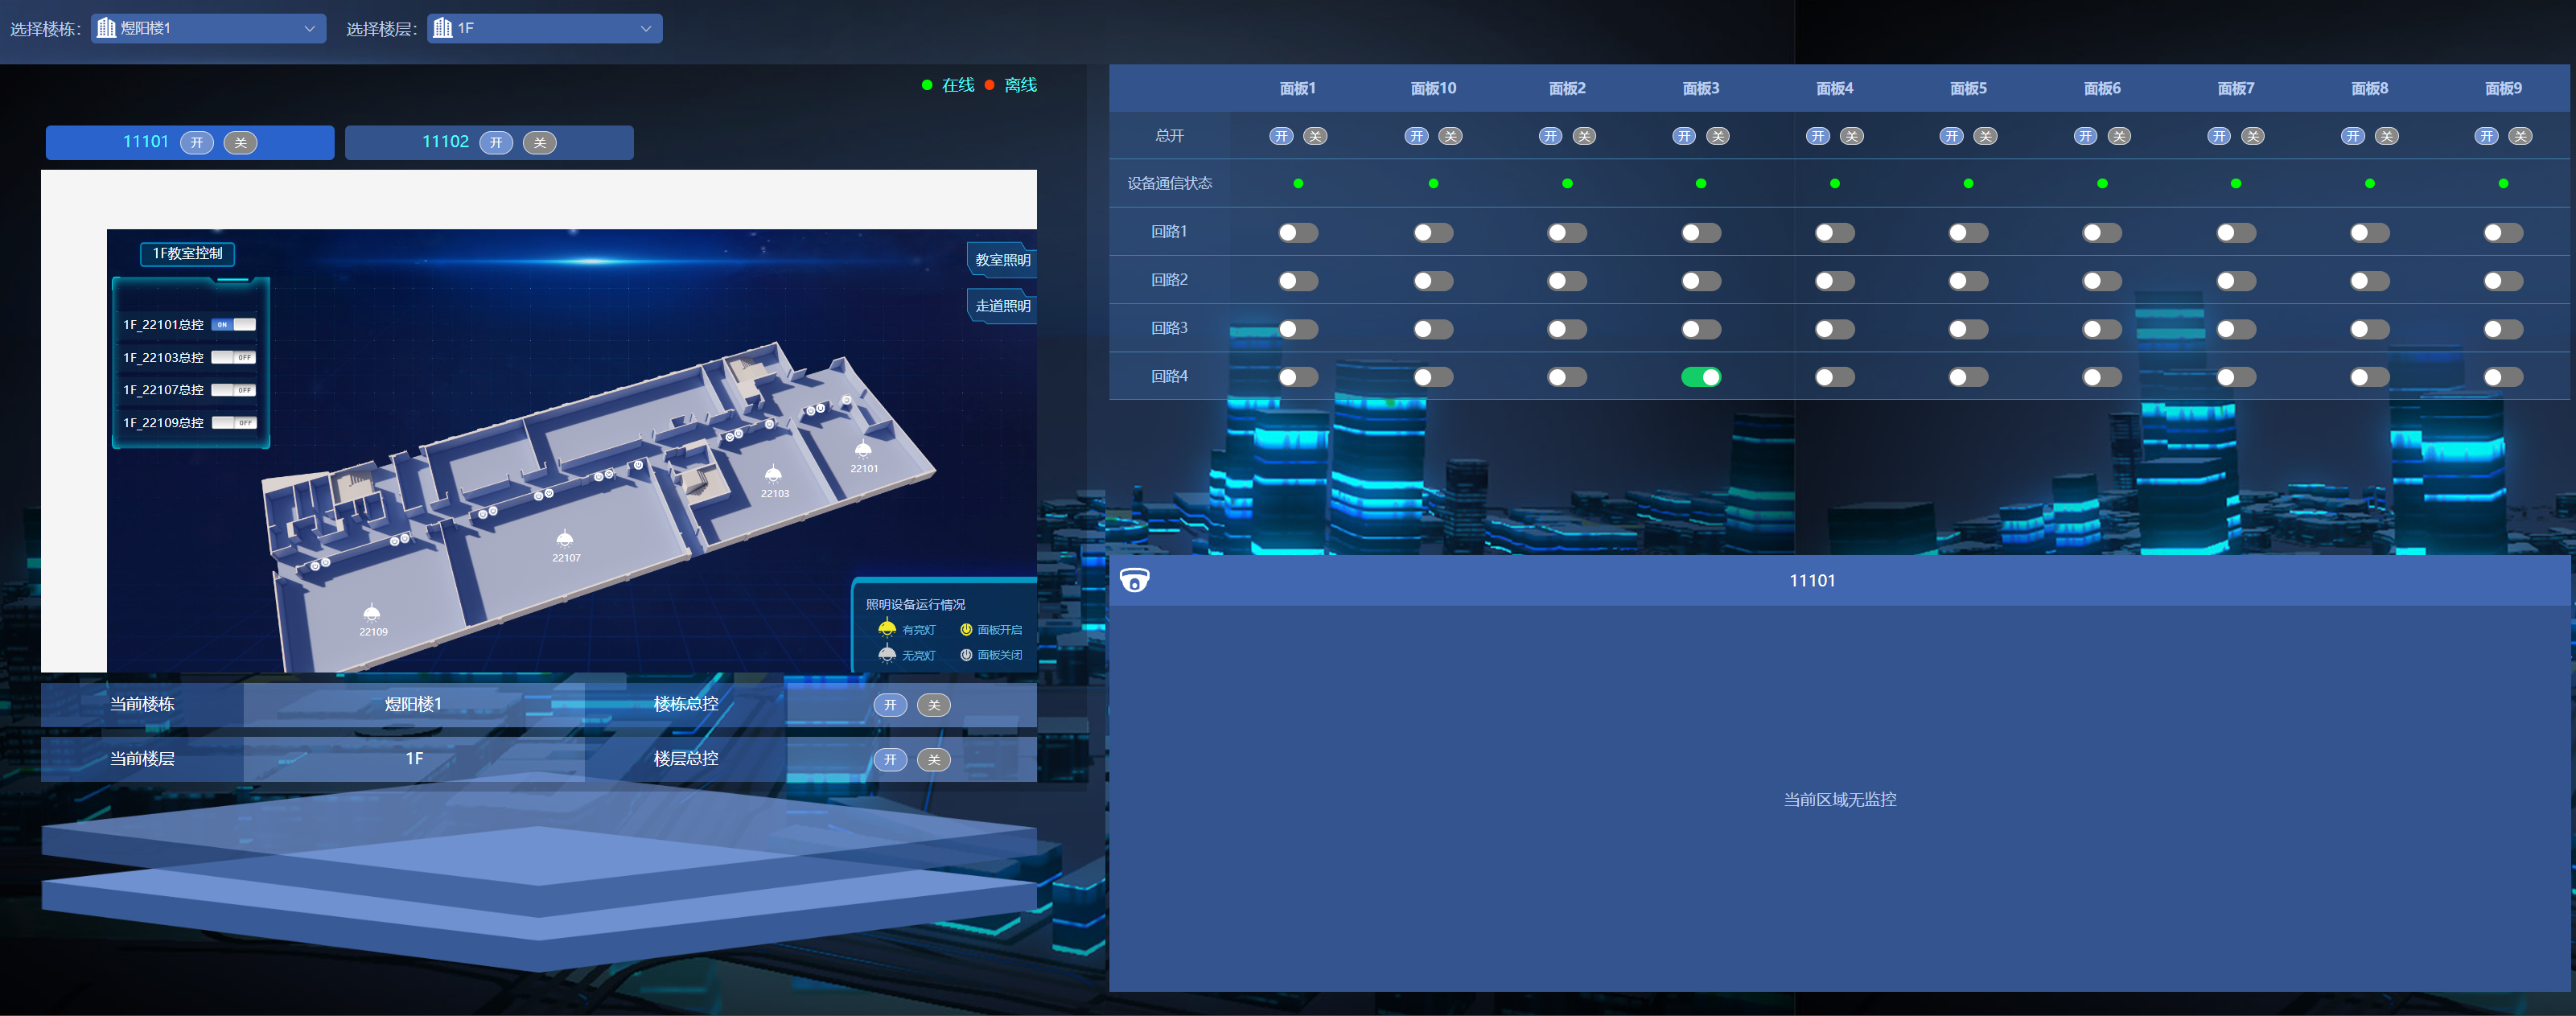Select the 教室照明 tab

(x=1002, y=260)
